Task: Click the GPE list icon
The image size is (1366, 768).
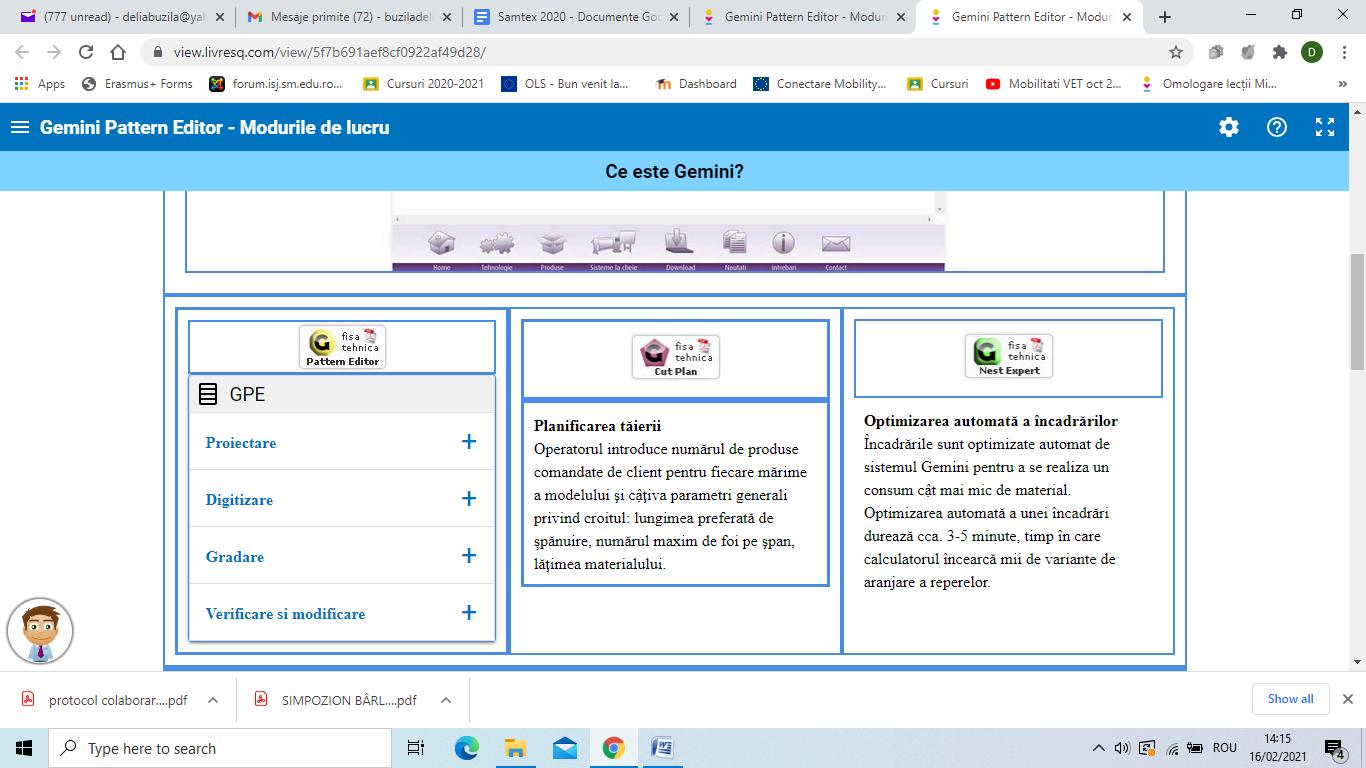Action: tap(208, 394)
